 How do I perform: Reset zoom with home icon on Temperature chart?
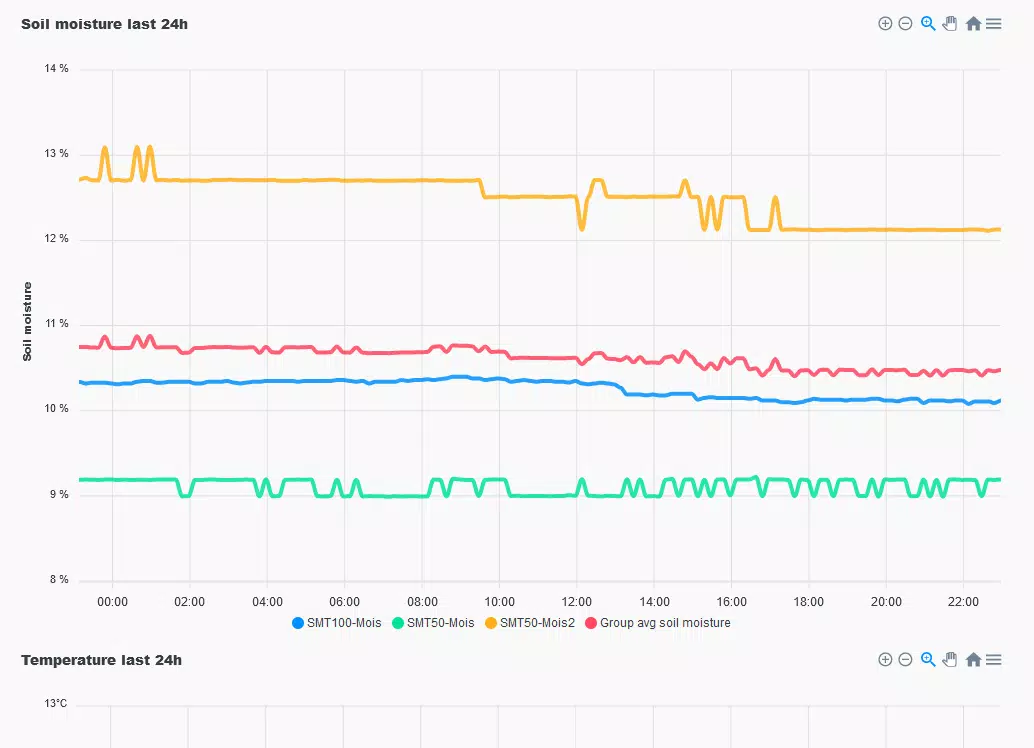coord(973,660)
